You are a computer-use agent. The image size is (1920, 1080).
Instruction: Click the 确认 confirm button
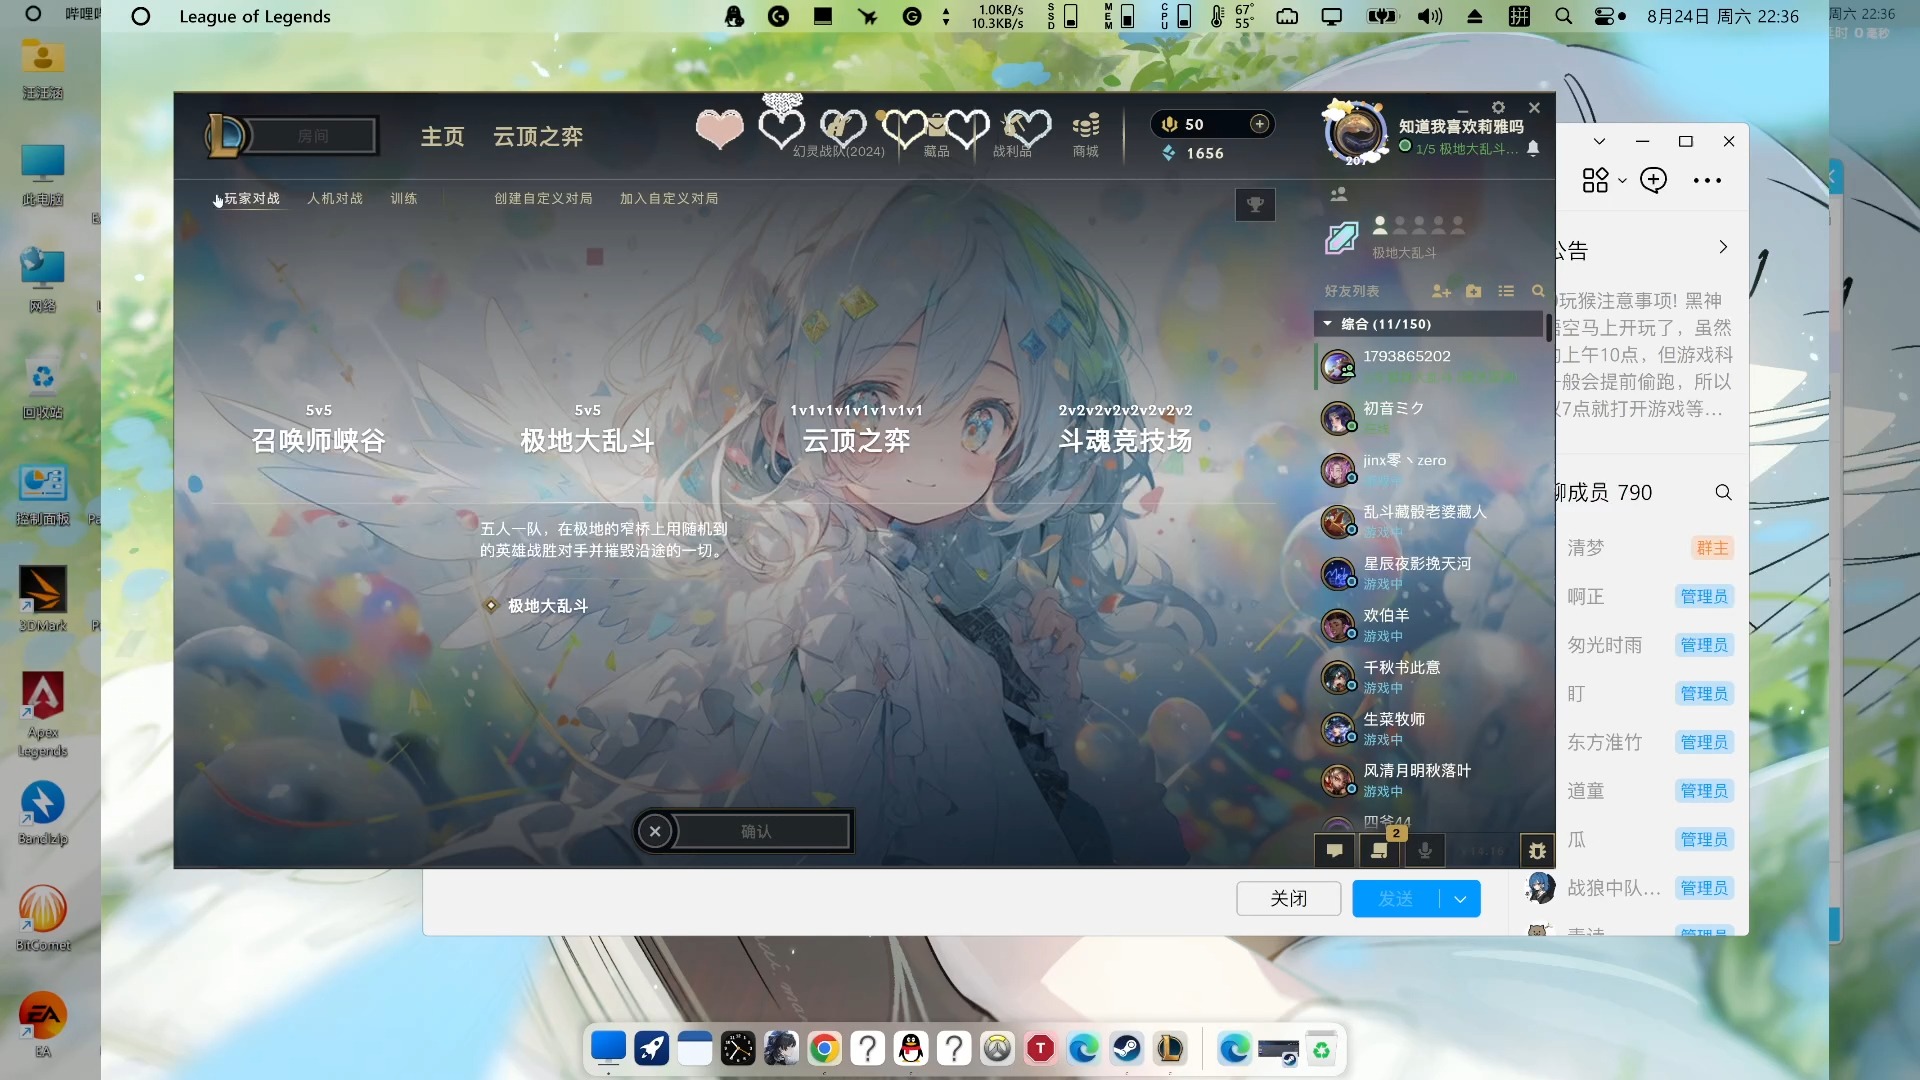756,831
